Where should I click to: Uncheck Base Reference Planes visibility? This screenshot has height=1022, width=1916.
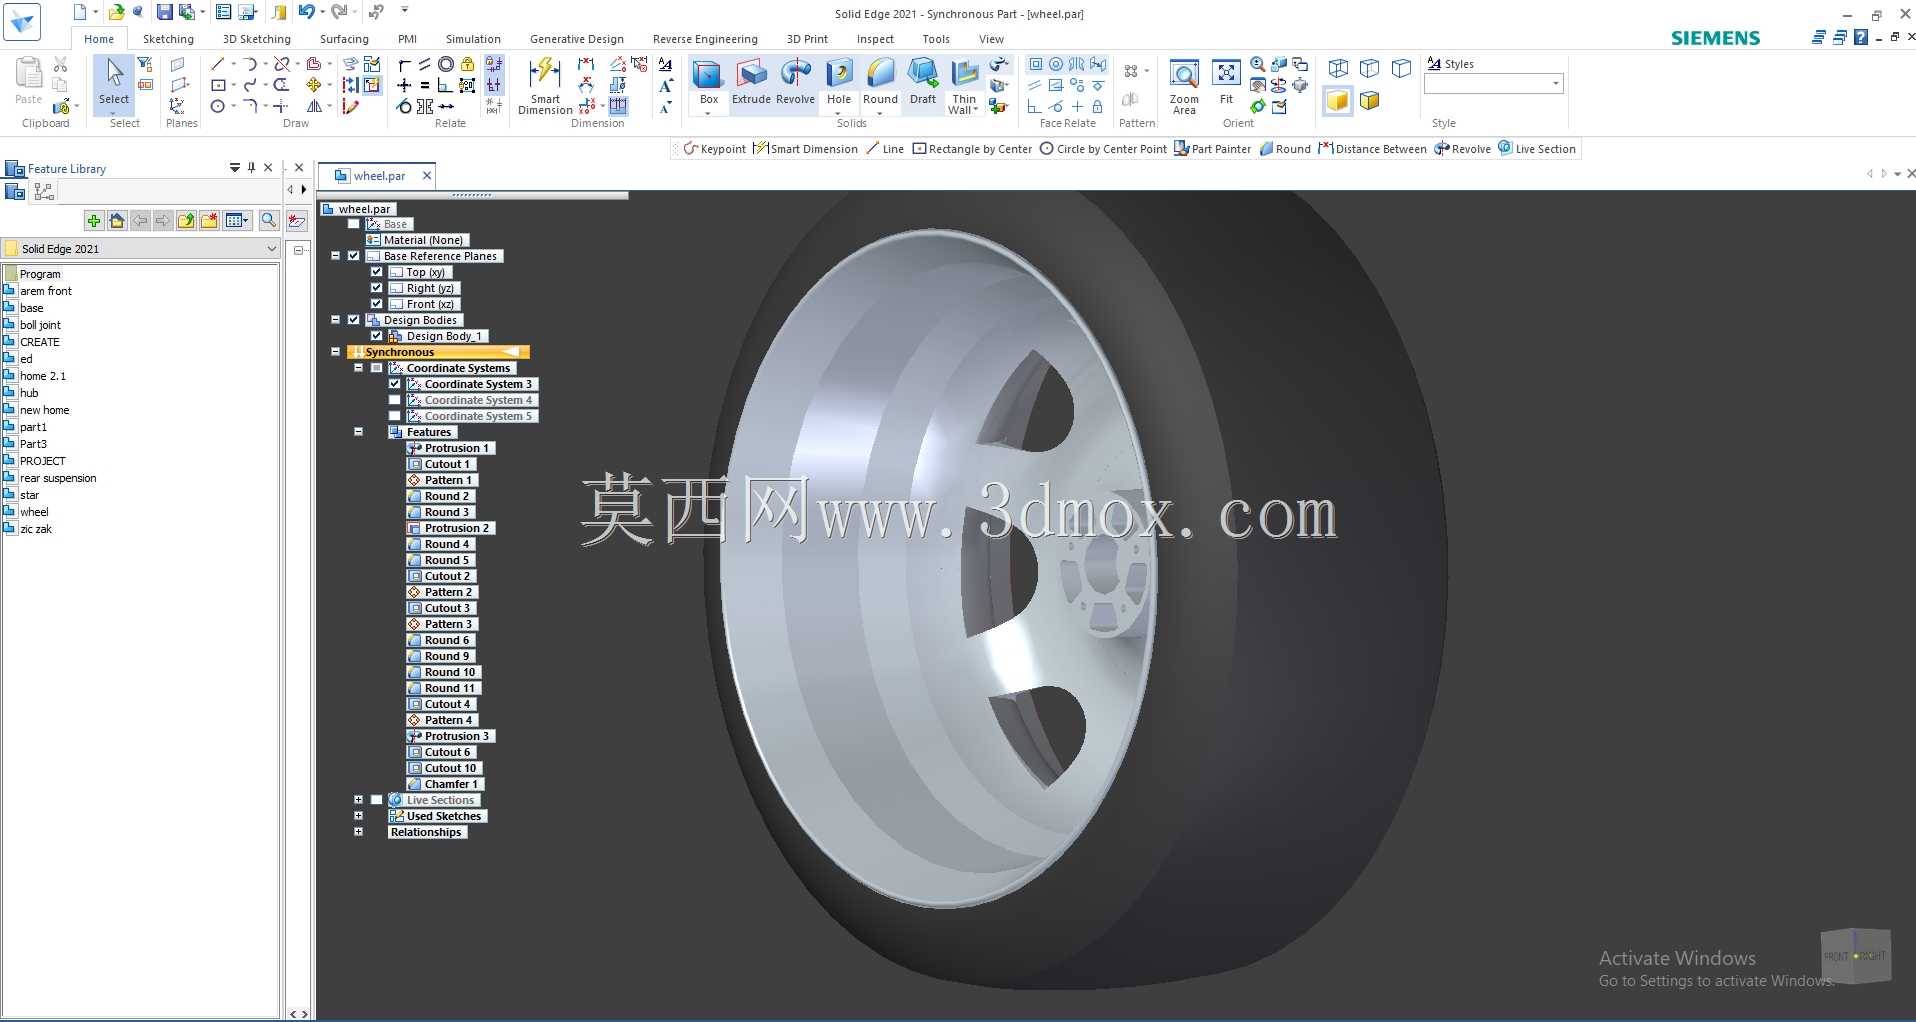coord(353,256)
